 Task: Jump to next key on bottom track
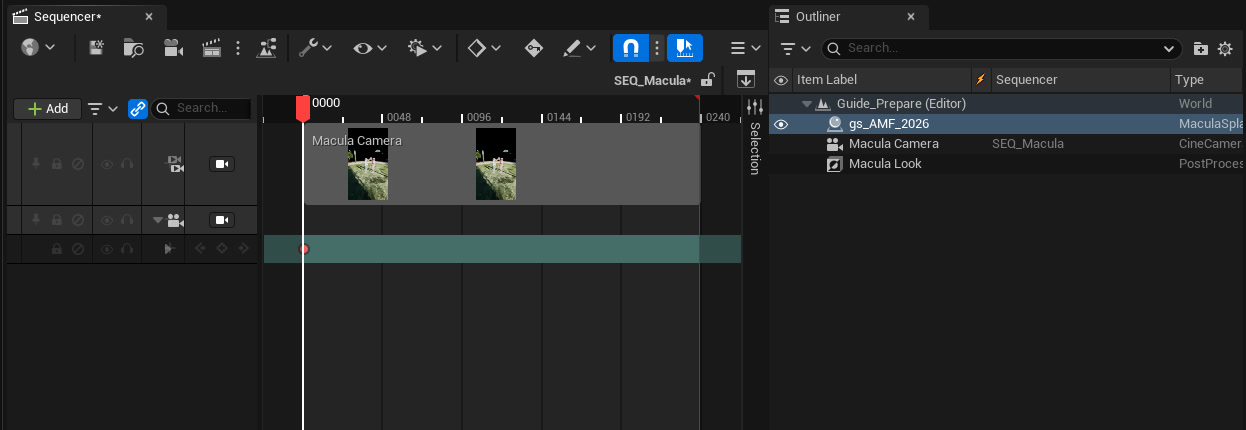coord(243,248)
